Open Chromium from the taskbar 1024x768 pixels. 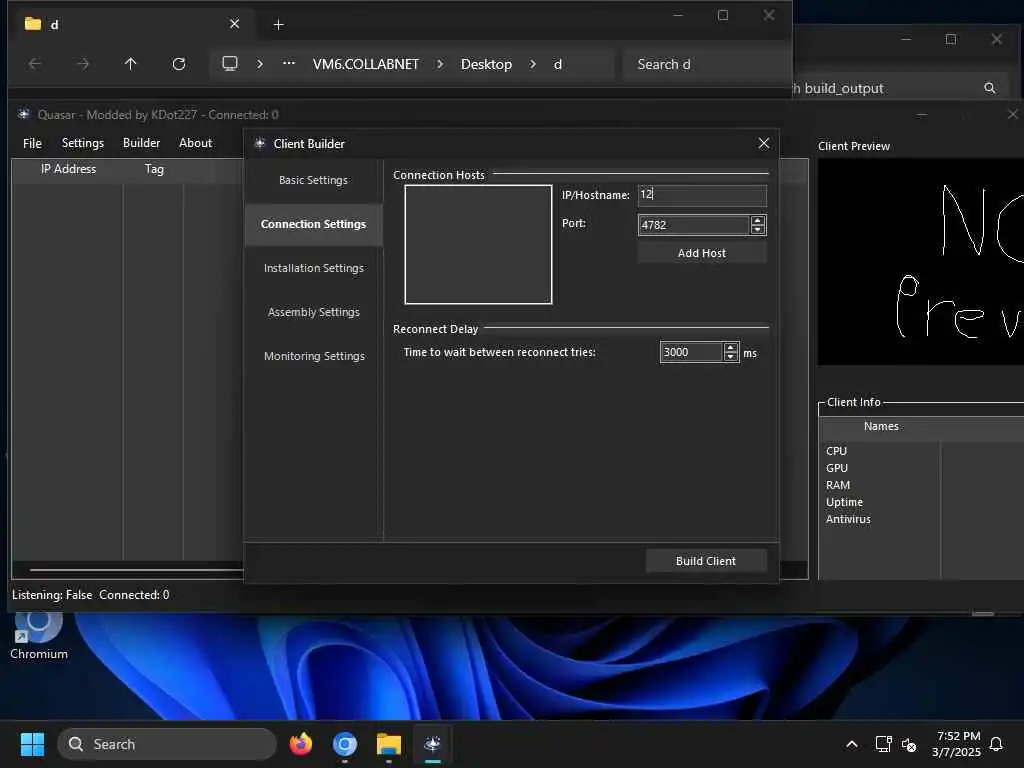[345, 744]
